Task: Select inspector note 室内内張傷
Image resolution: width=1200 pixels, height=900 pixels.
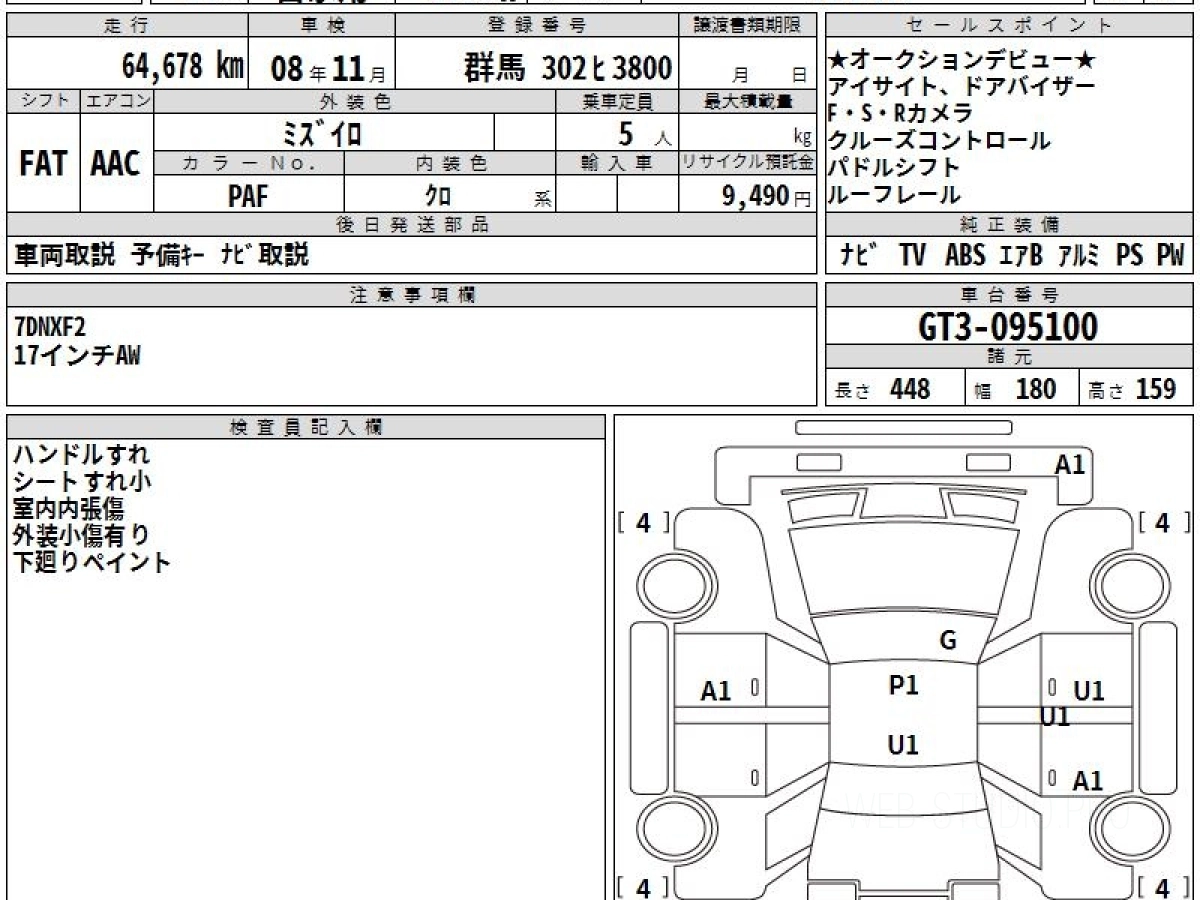Action: click(68, 509)
